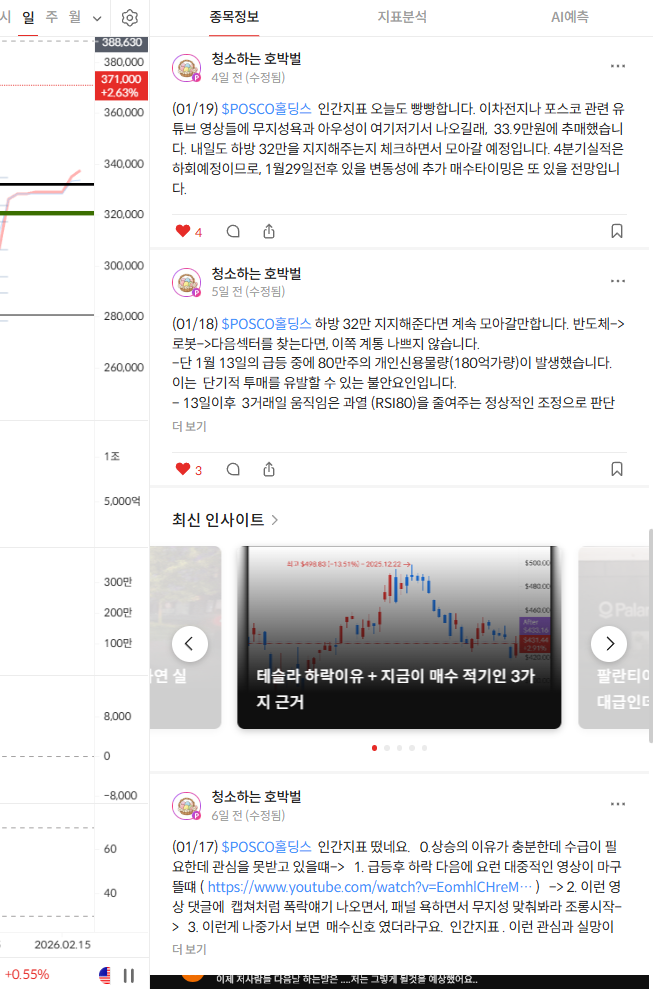Image resolution: width=653 pixels, height=989 pixels.
Task: Select the 월 (monthly) chart period
Action: (x=75, y=17)
